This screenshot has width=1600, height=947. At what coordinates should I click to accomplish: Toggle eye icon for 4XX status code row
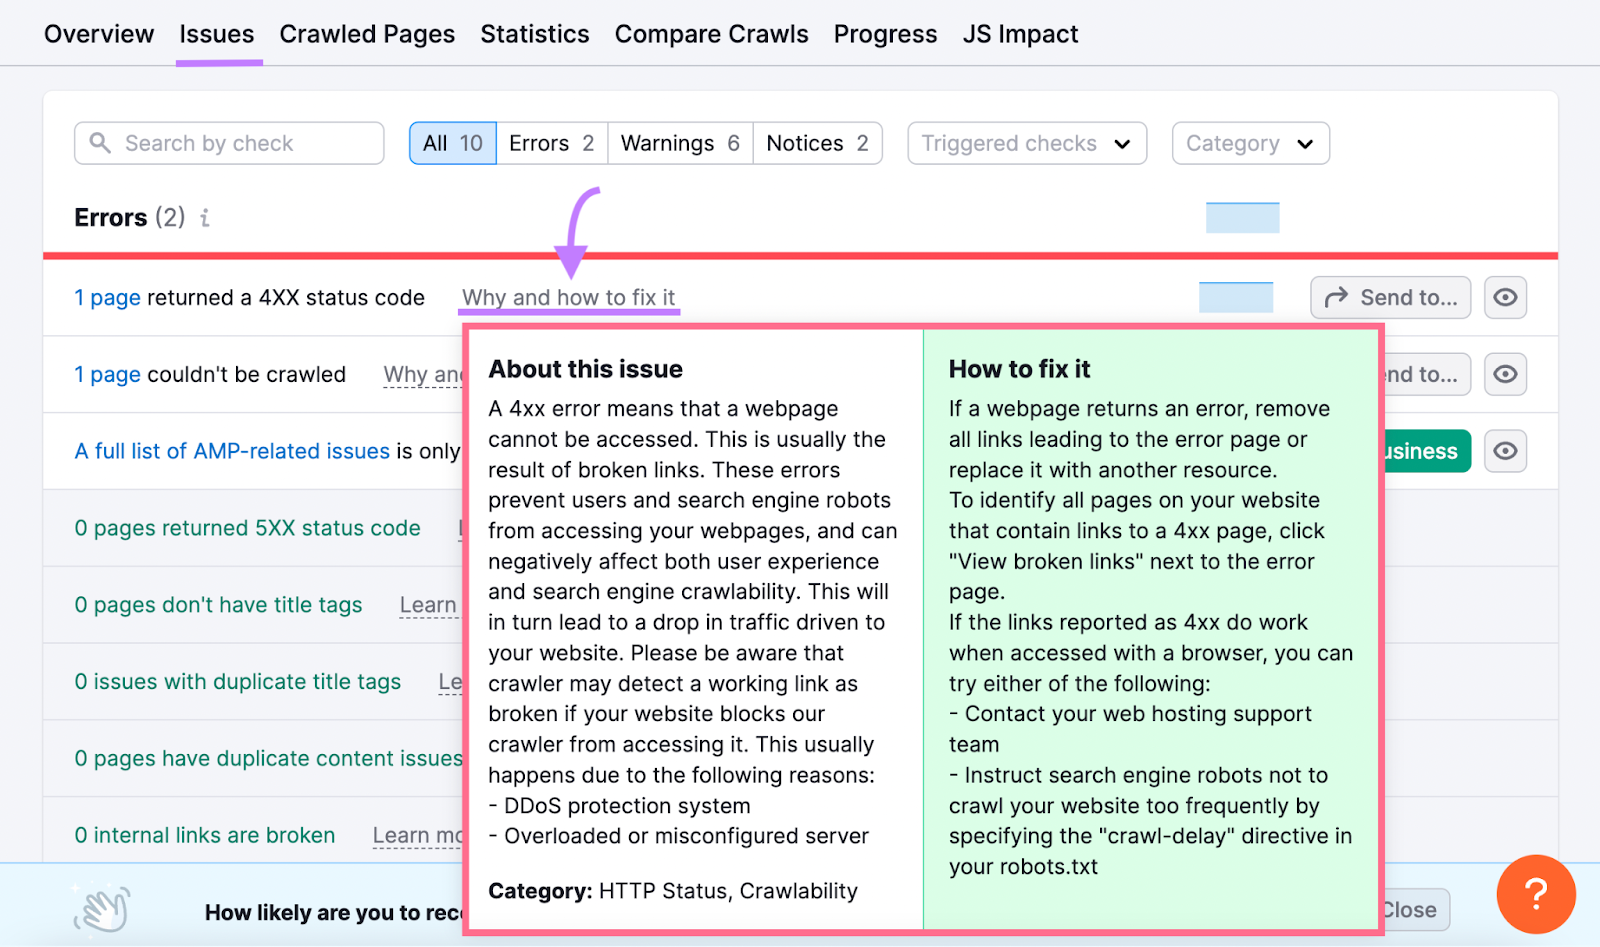[1505, 298]
